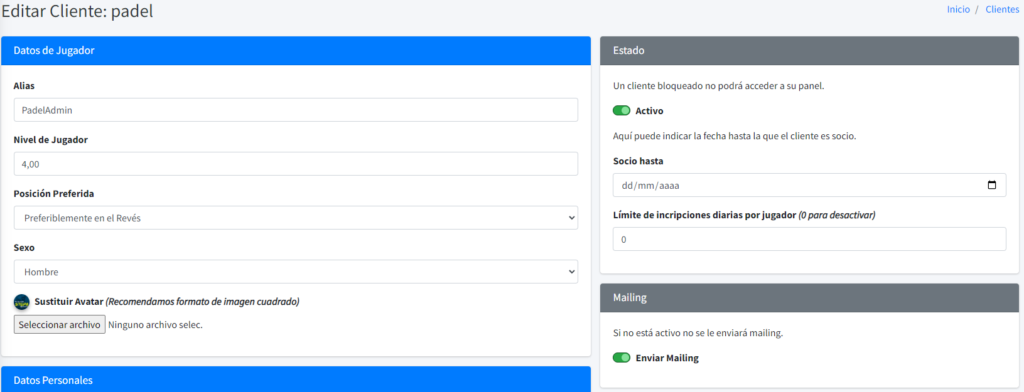The width and height of the screenshot is (1024, 392).
Task: Click the Datos Personales panel header
Action: pos(296,380)
